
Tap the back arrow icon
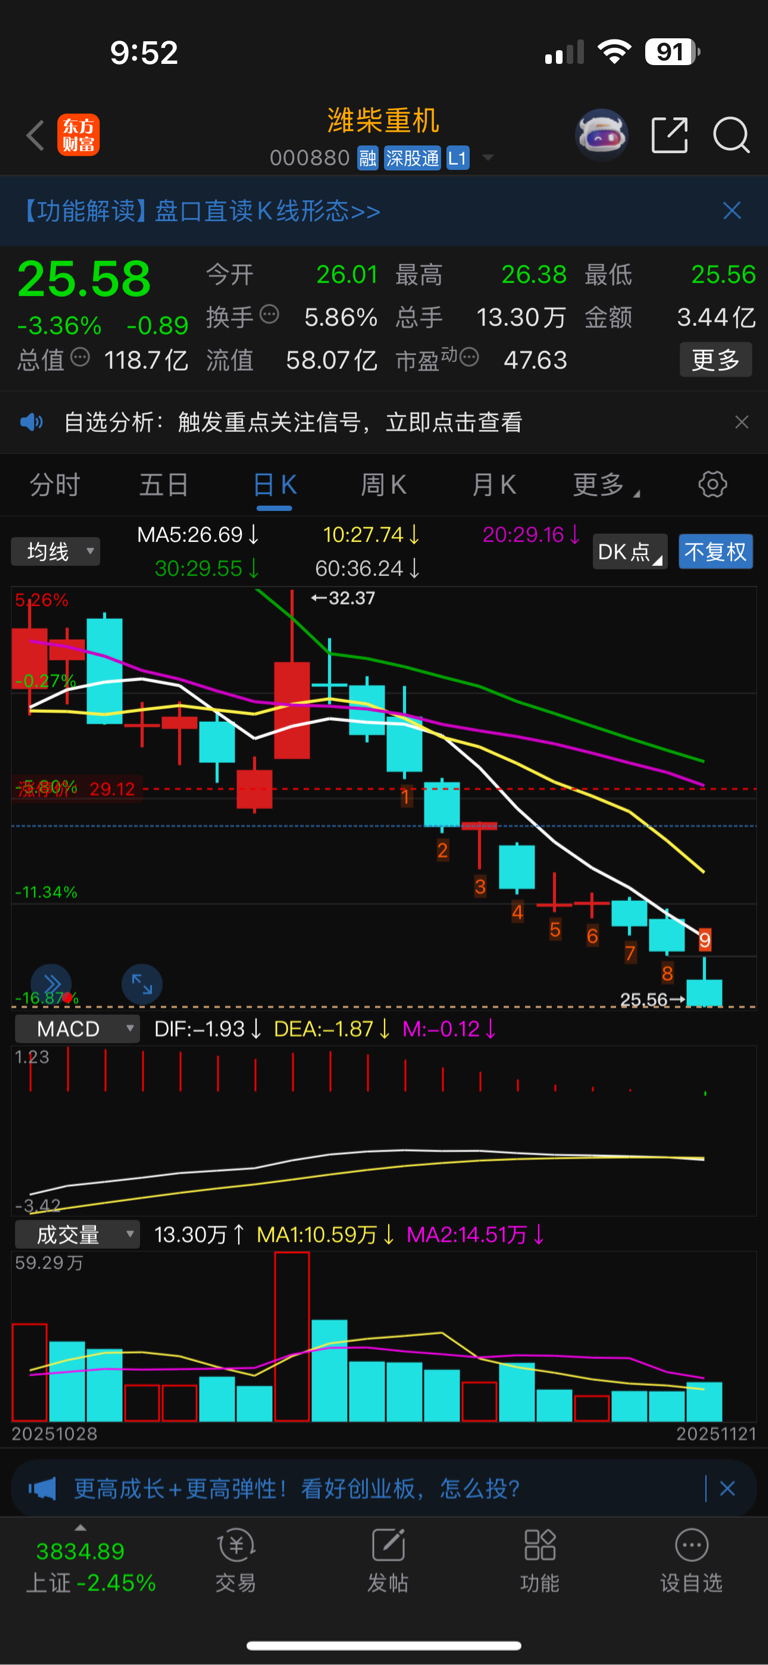point(35,135)
